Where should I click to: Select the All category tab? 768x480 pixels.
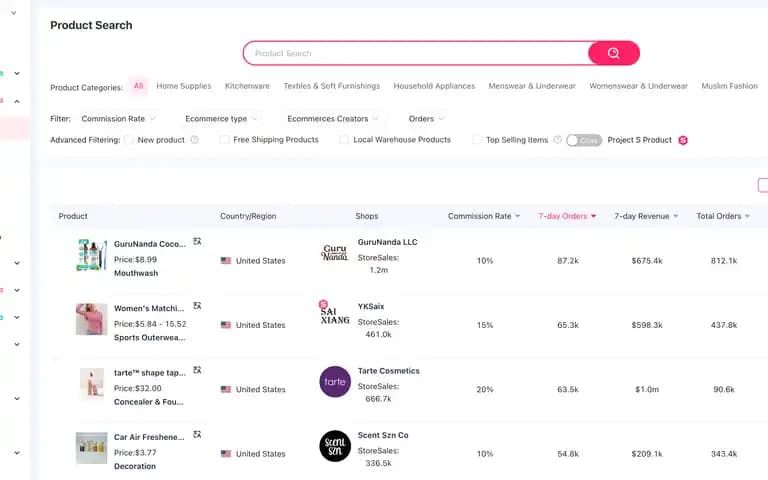[139, 86]
